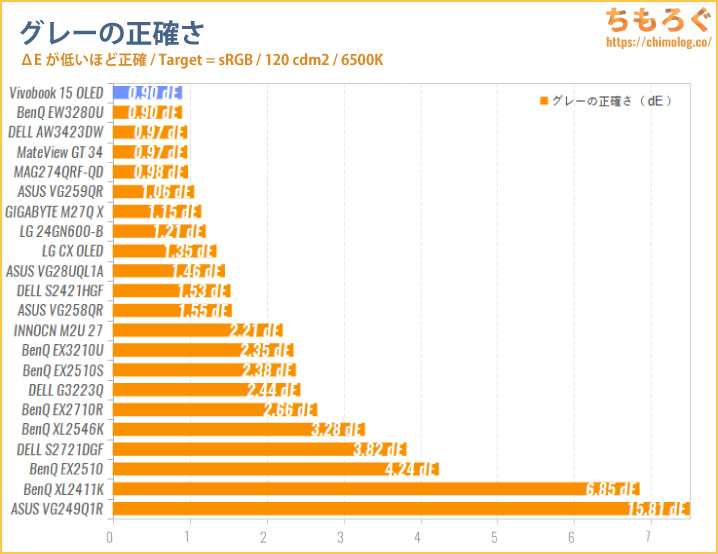Click the MAG274QRF-QD label
Viewport: 718px width, 554px height.
59,172
